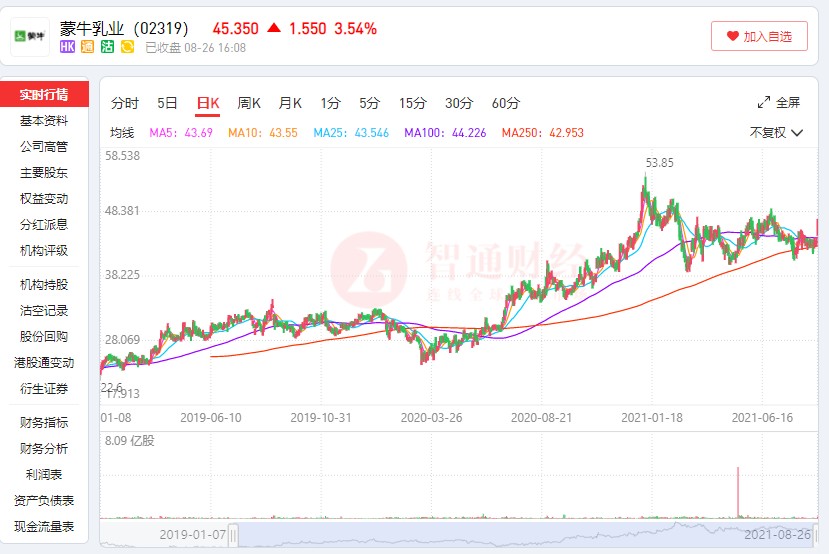Switch to the 60分 interval tab

pyautogui.click(x=506, y=103)
